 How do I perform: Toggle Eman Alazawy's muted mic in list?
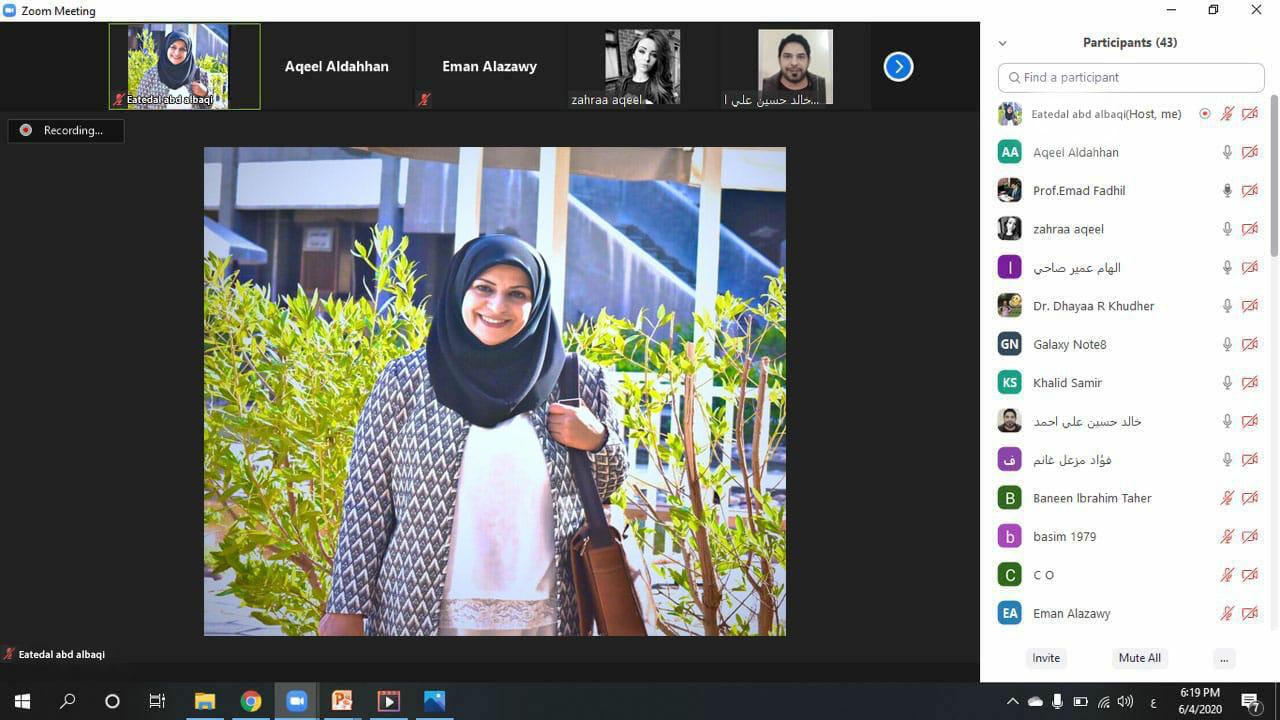[1227, 613]
